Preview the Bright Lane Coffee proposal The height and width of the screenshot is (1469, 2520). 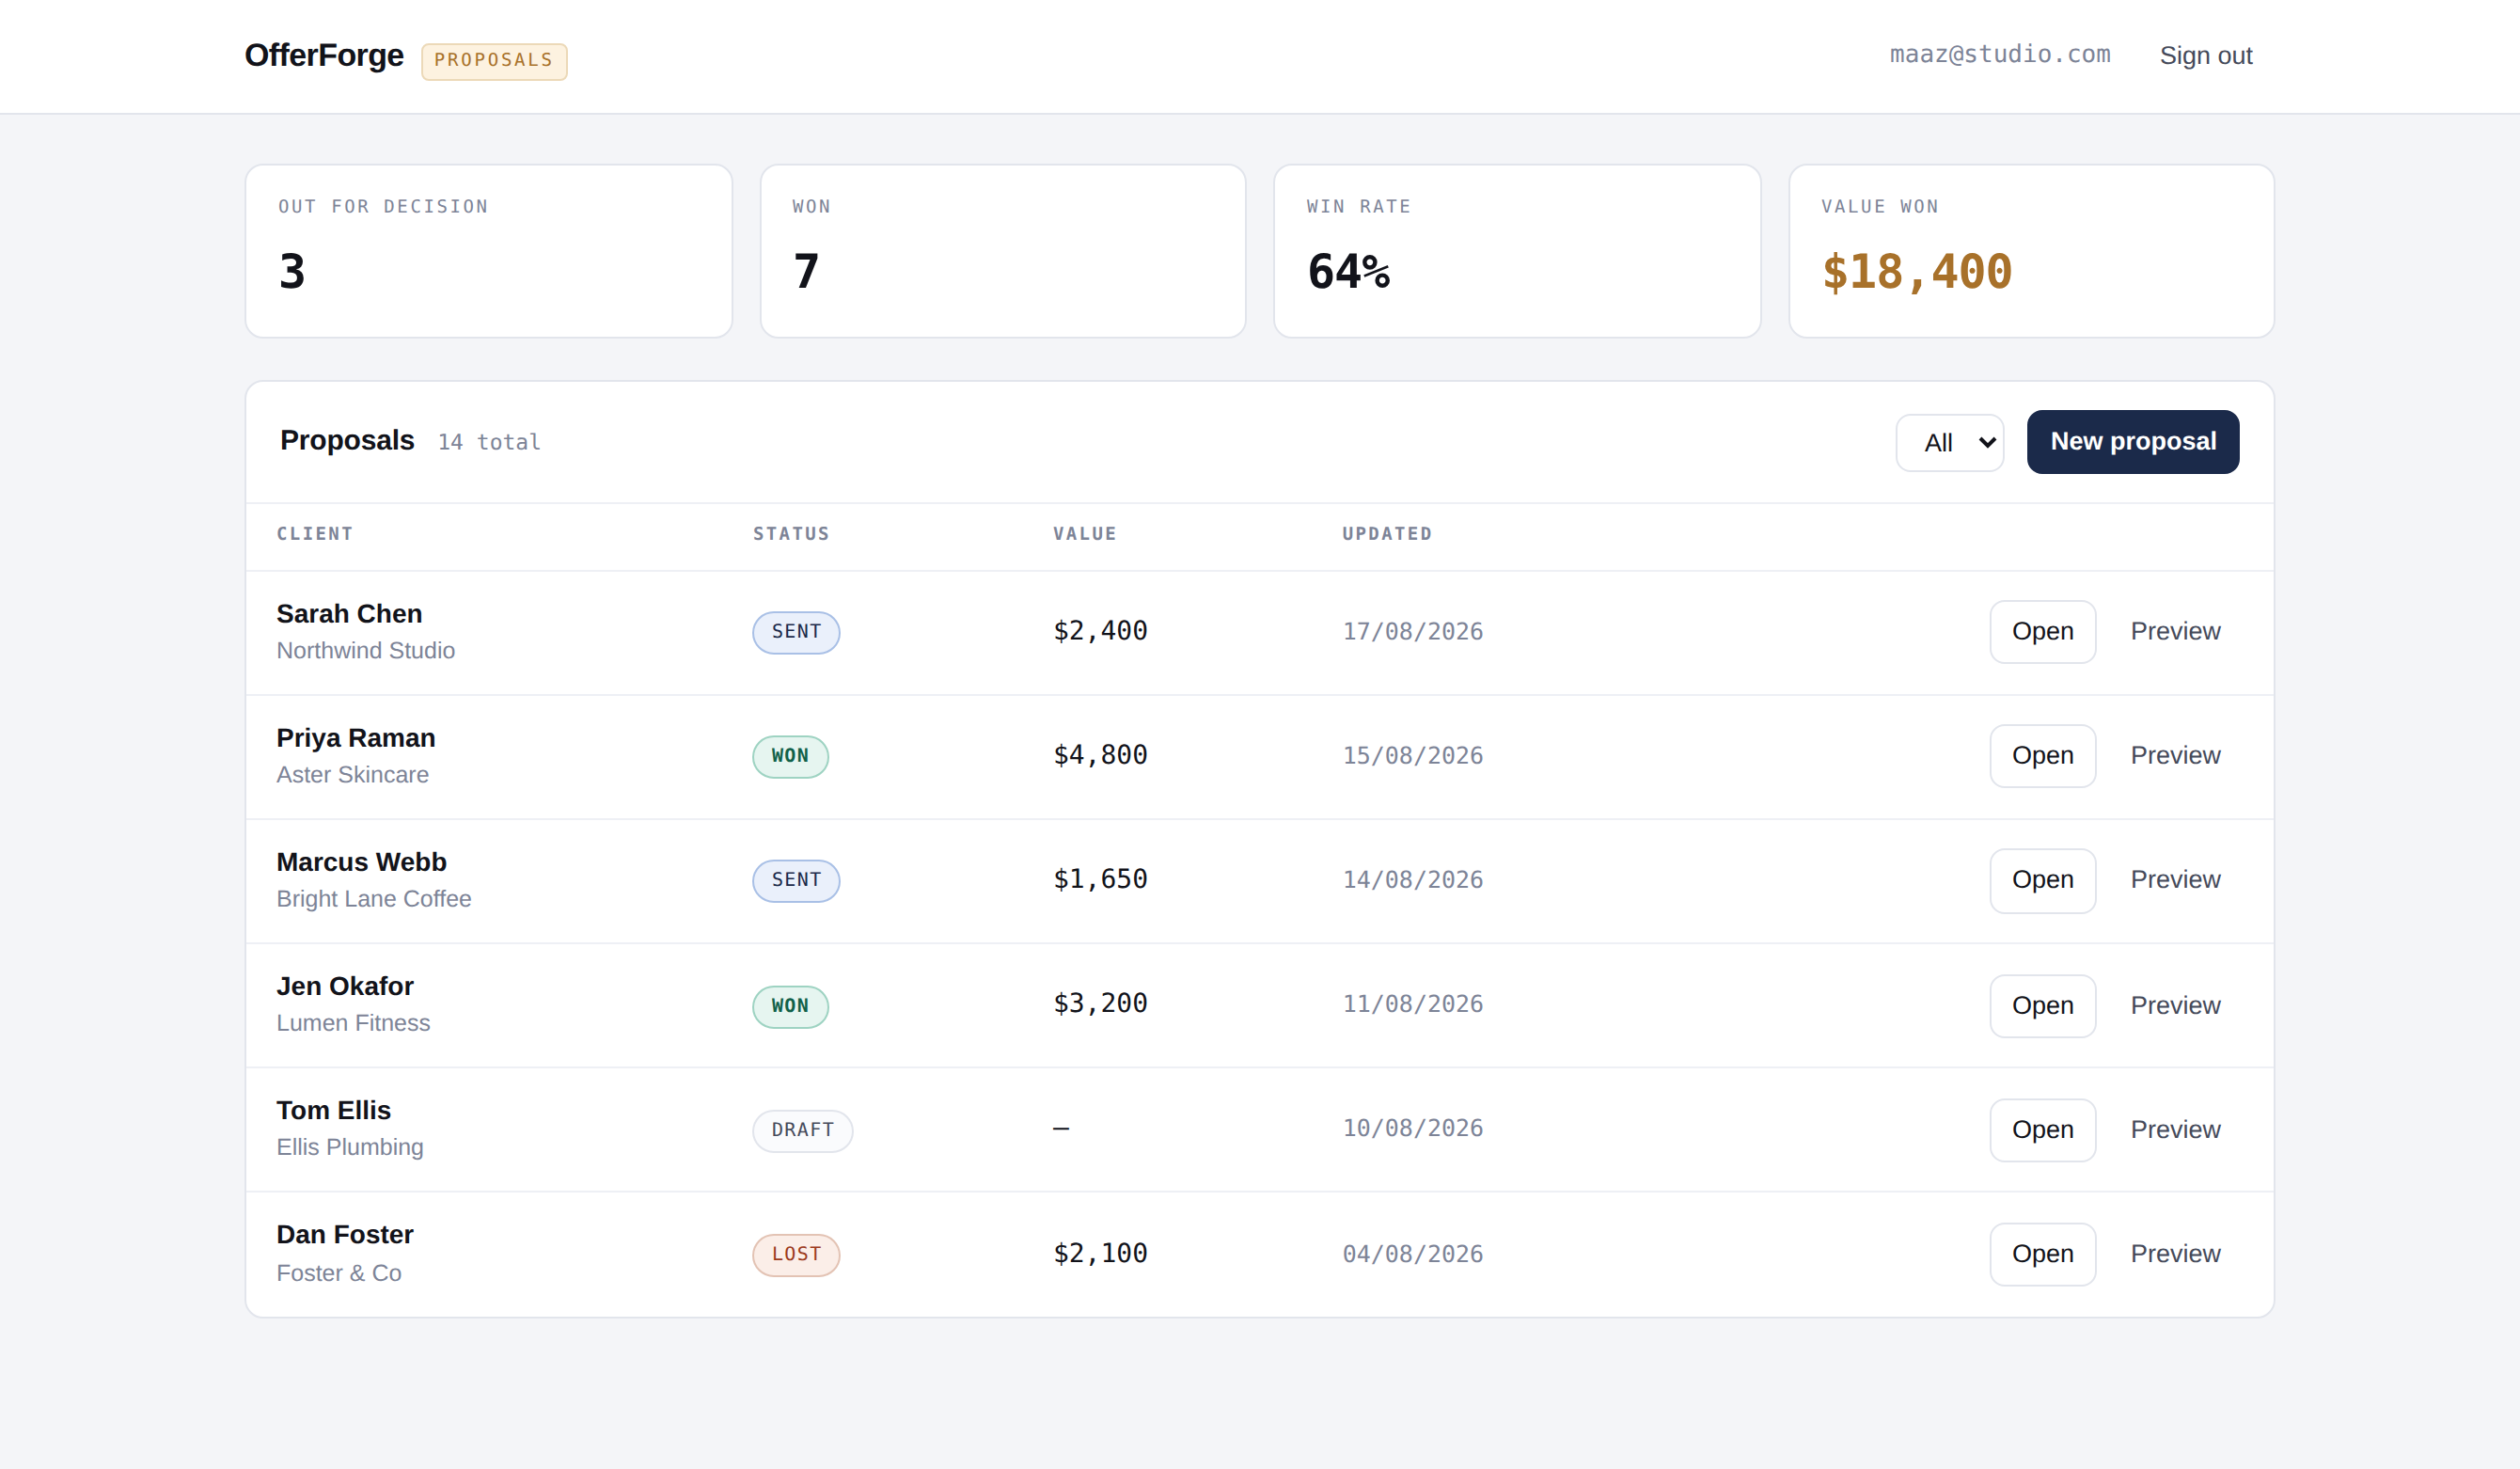tap(2175, 880)
